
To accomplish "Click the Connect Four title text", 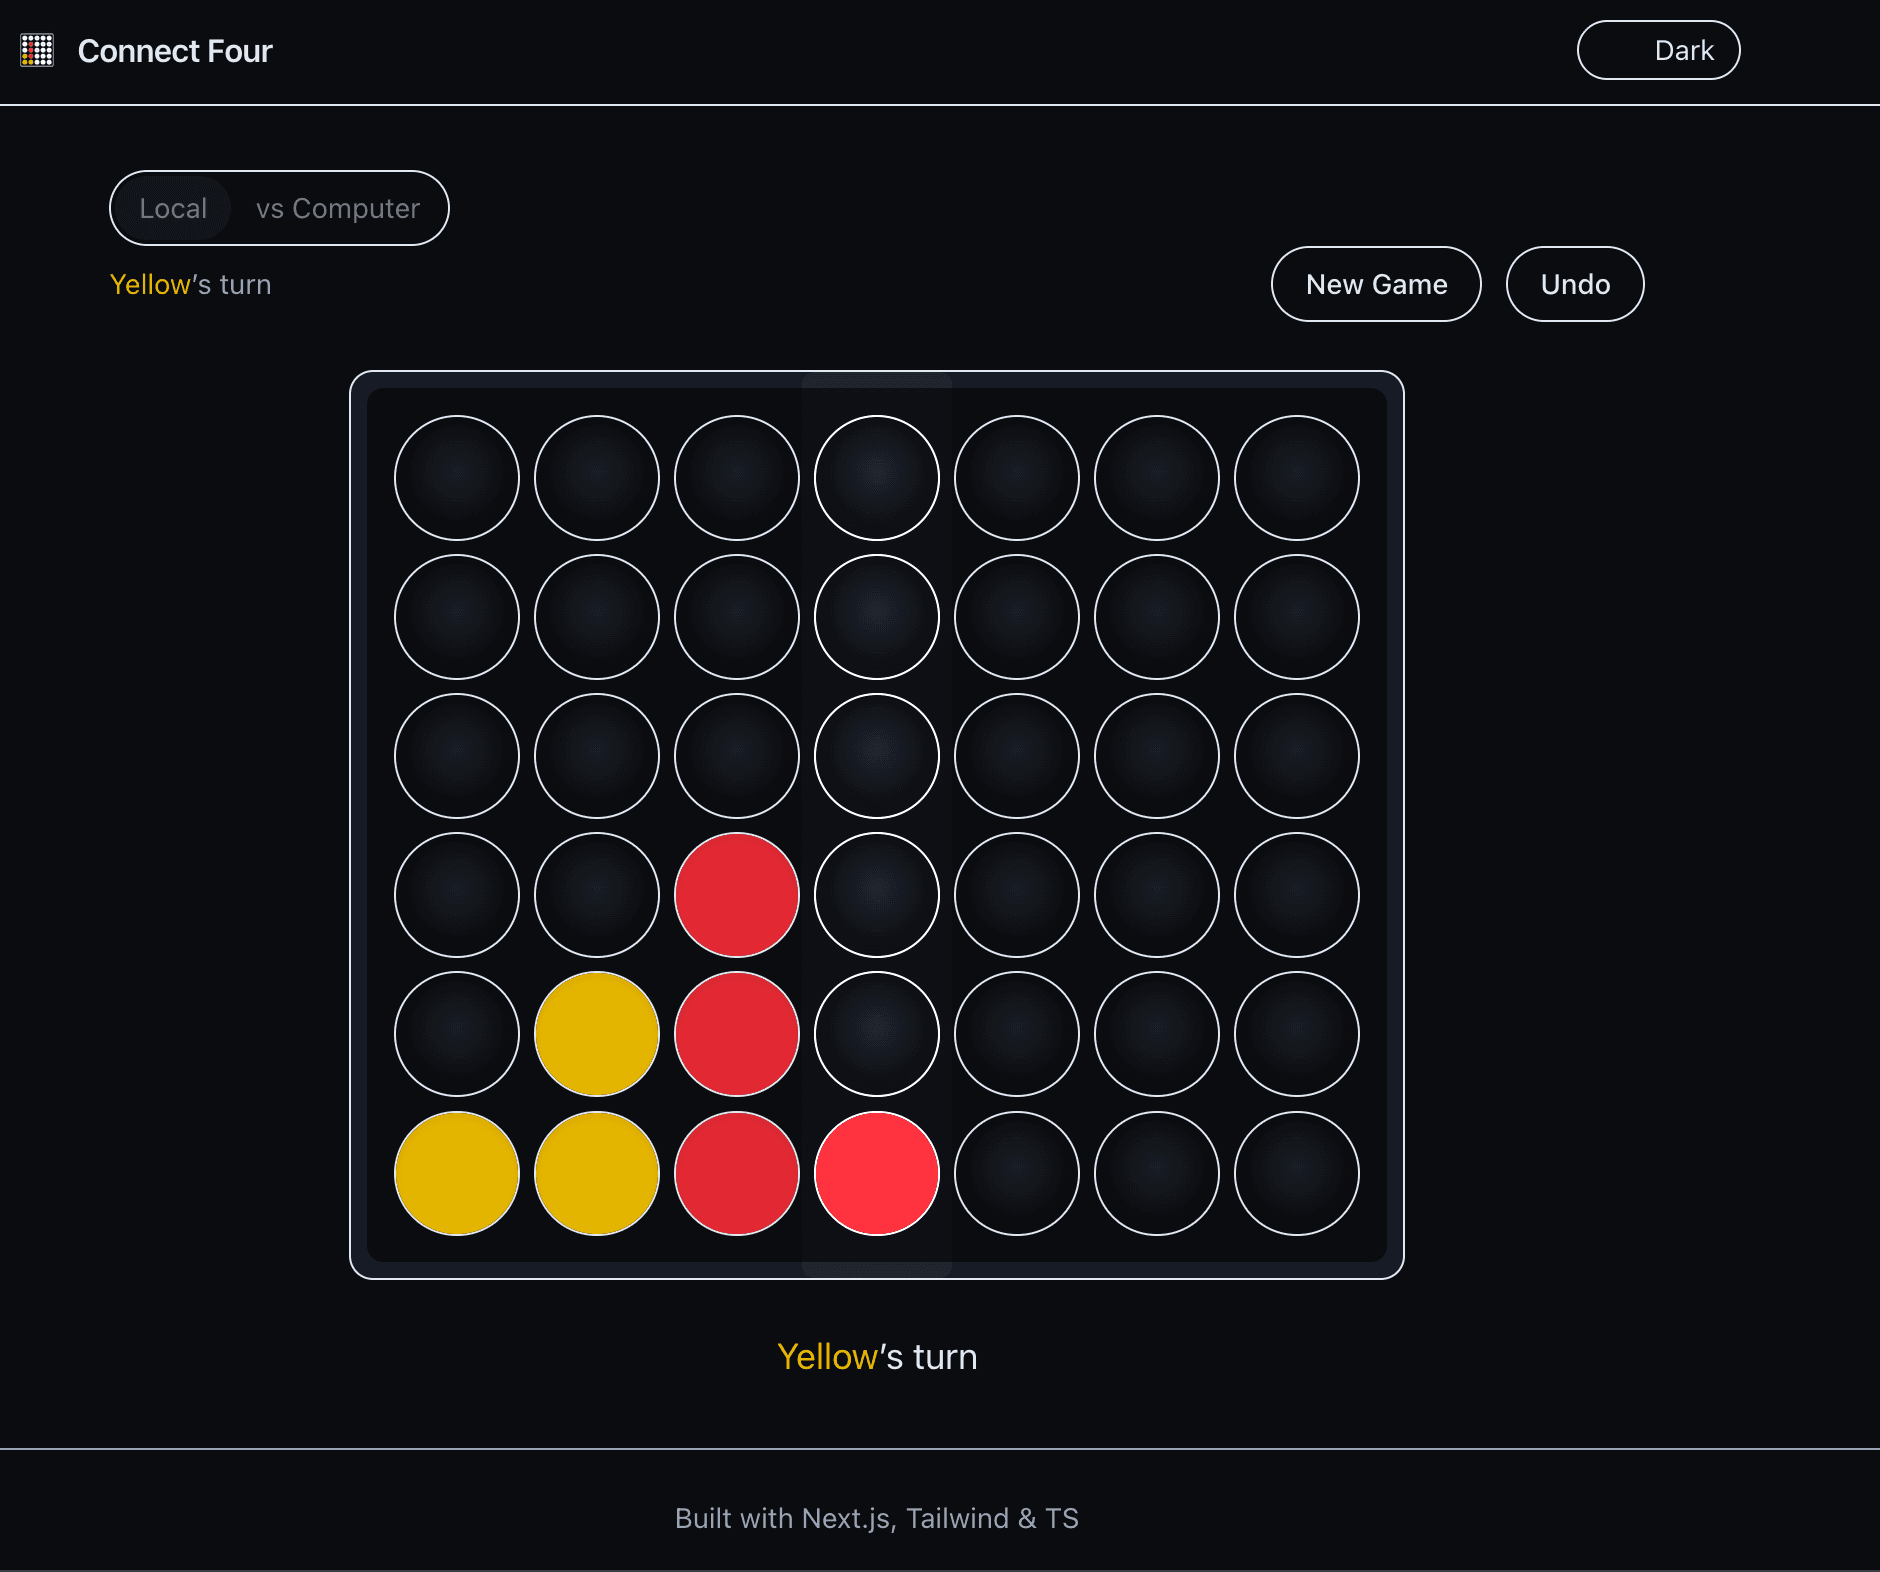I will (x=174, y=51).
